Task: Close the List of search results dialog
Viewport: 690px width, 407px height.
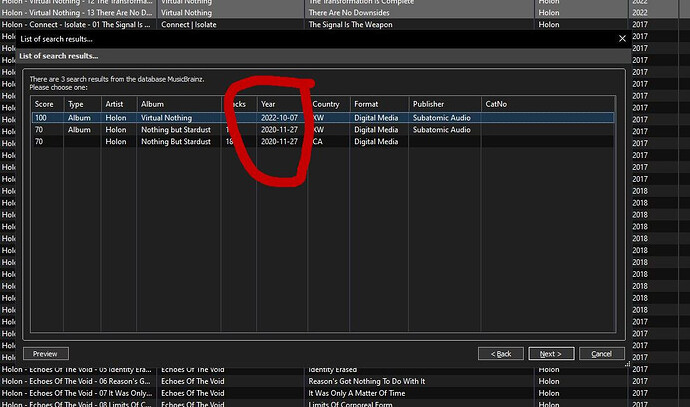Action: click(622, 39)
